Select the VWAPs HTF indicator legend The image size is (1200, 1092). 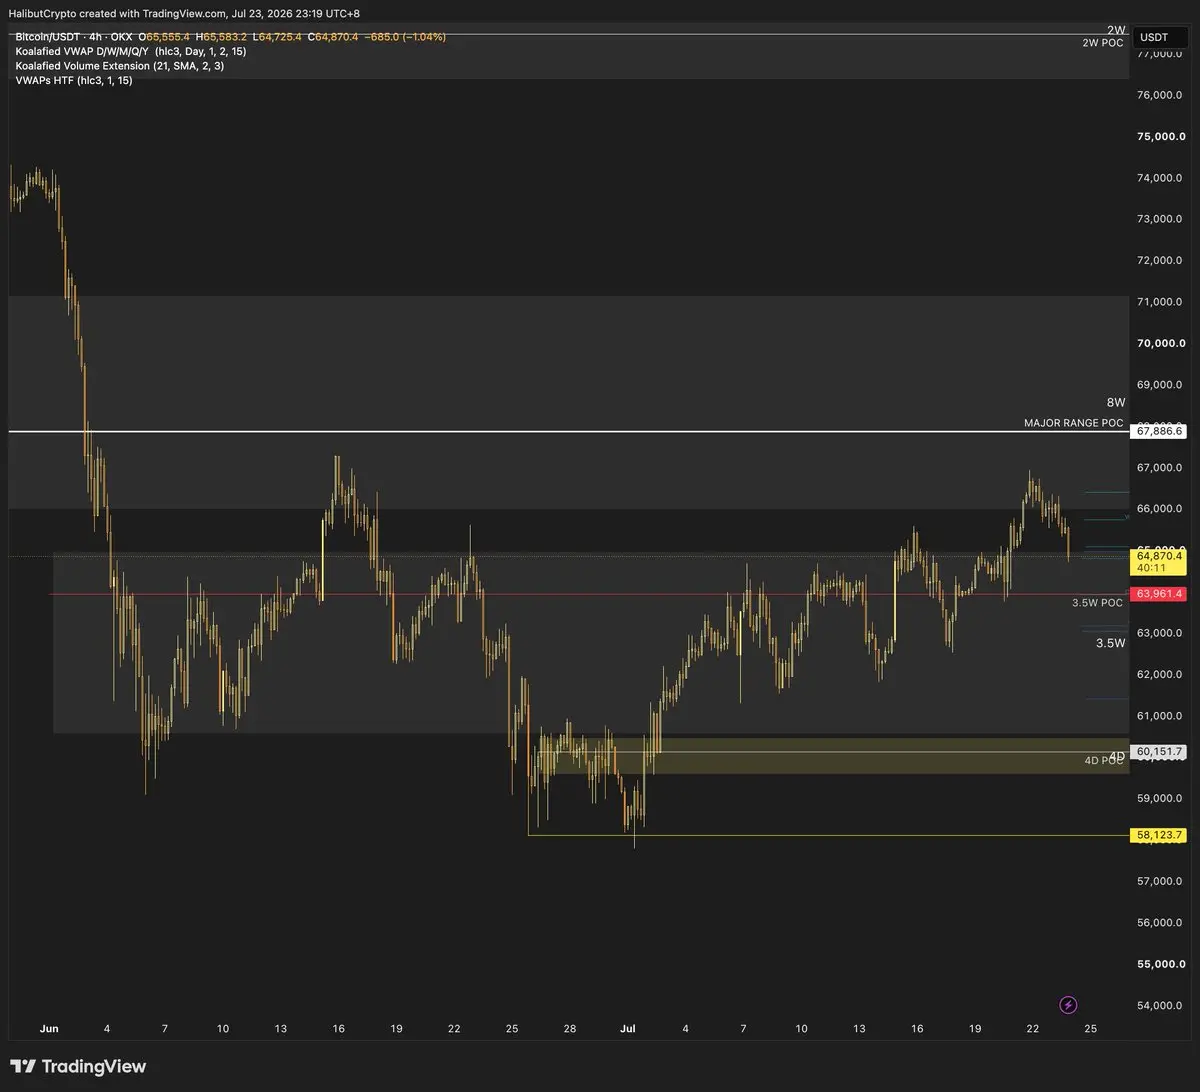pos(74,80)
